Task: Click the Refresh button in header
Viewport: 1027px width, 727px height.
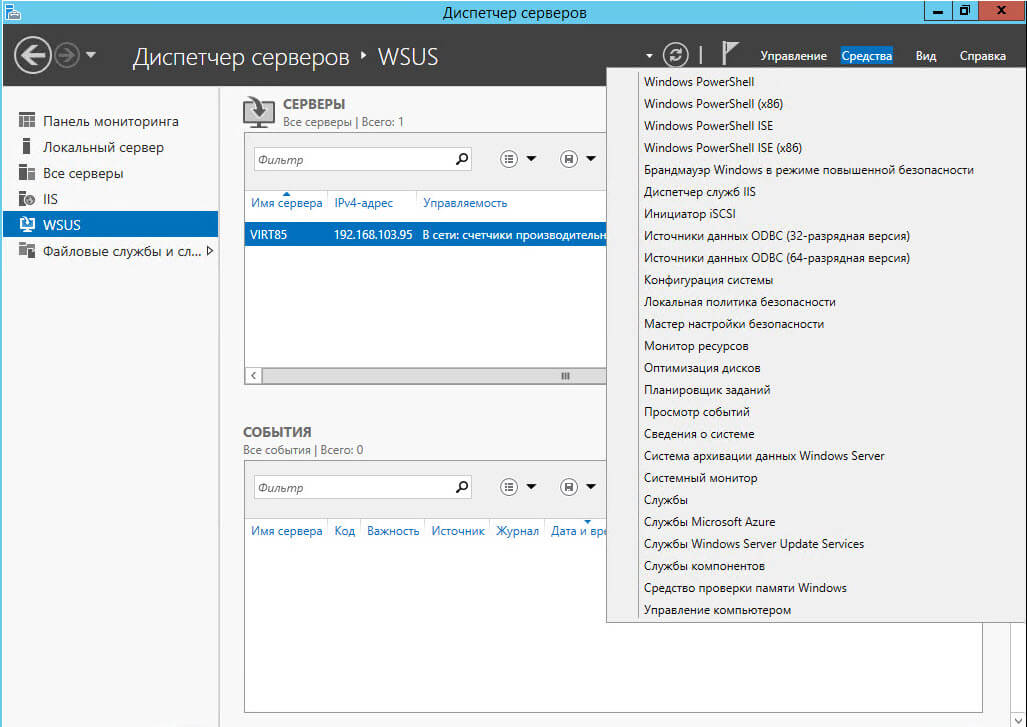Action: click(675, 55)
